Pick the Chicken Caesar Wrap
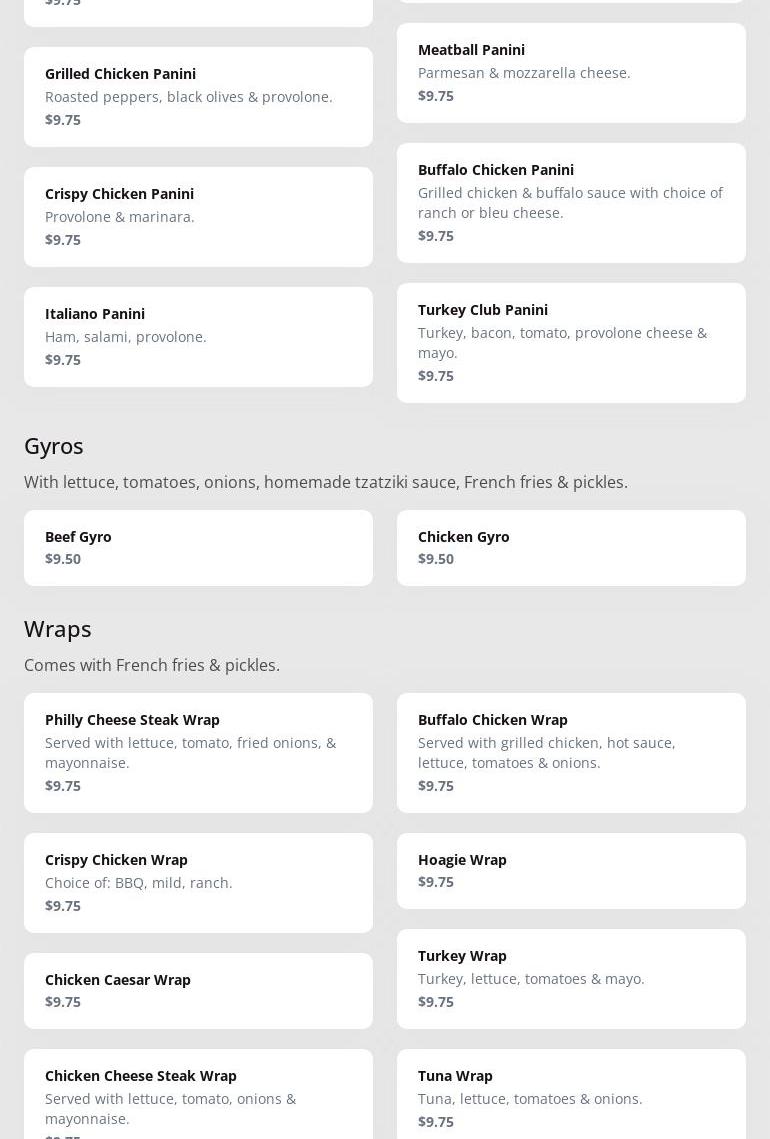 click(198, 990)
